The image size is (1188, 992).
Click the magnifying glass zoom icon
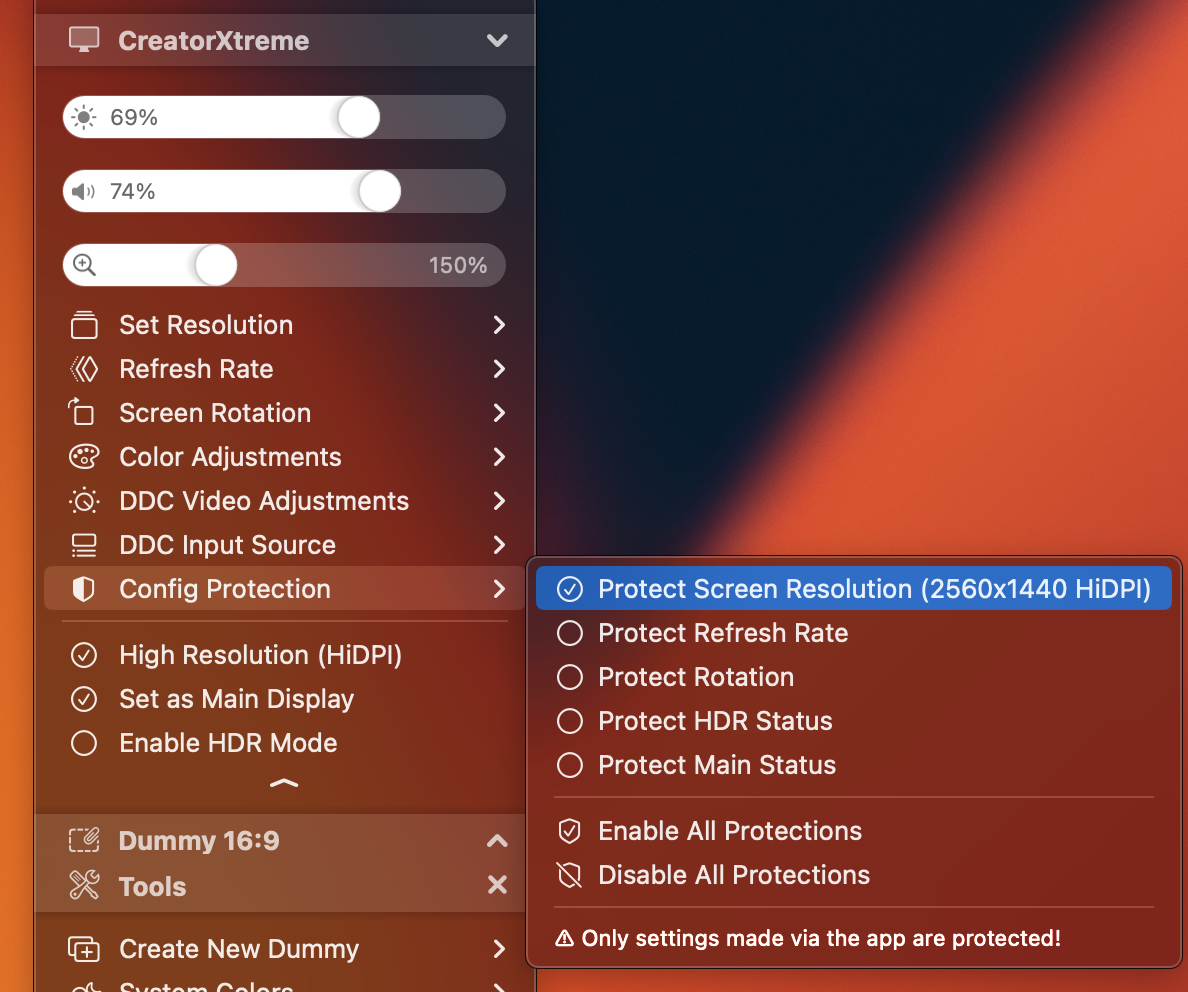[x=84, y=264]
